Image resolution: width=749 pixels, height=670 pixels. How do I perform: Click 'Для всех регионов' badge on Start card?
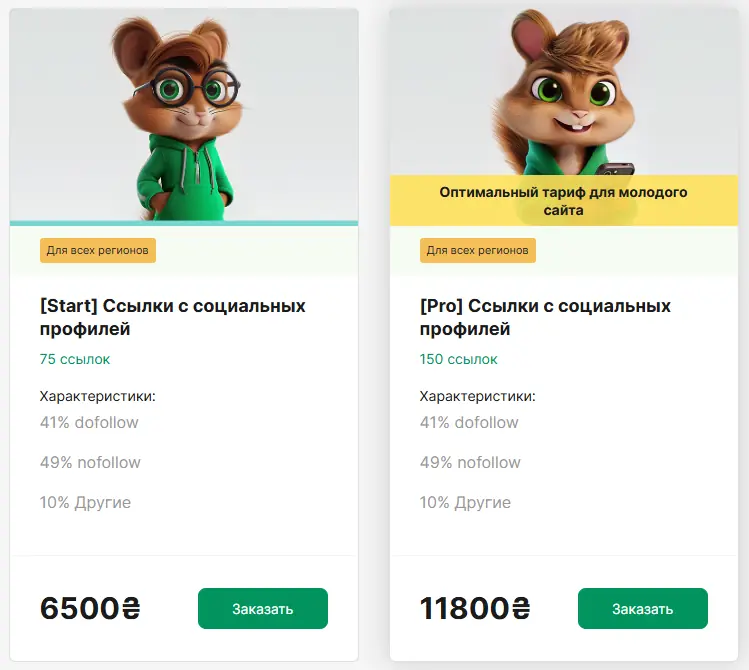coord(98,250)
